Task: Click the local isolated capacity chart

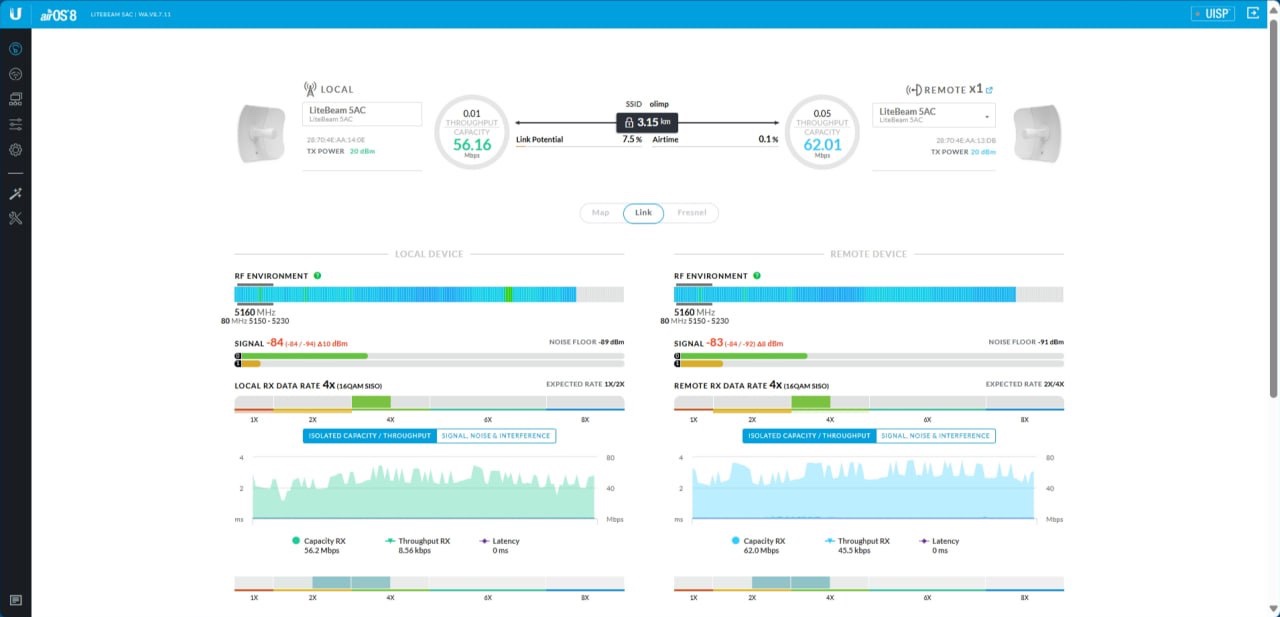Action: click(424, 489)
